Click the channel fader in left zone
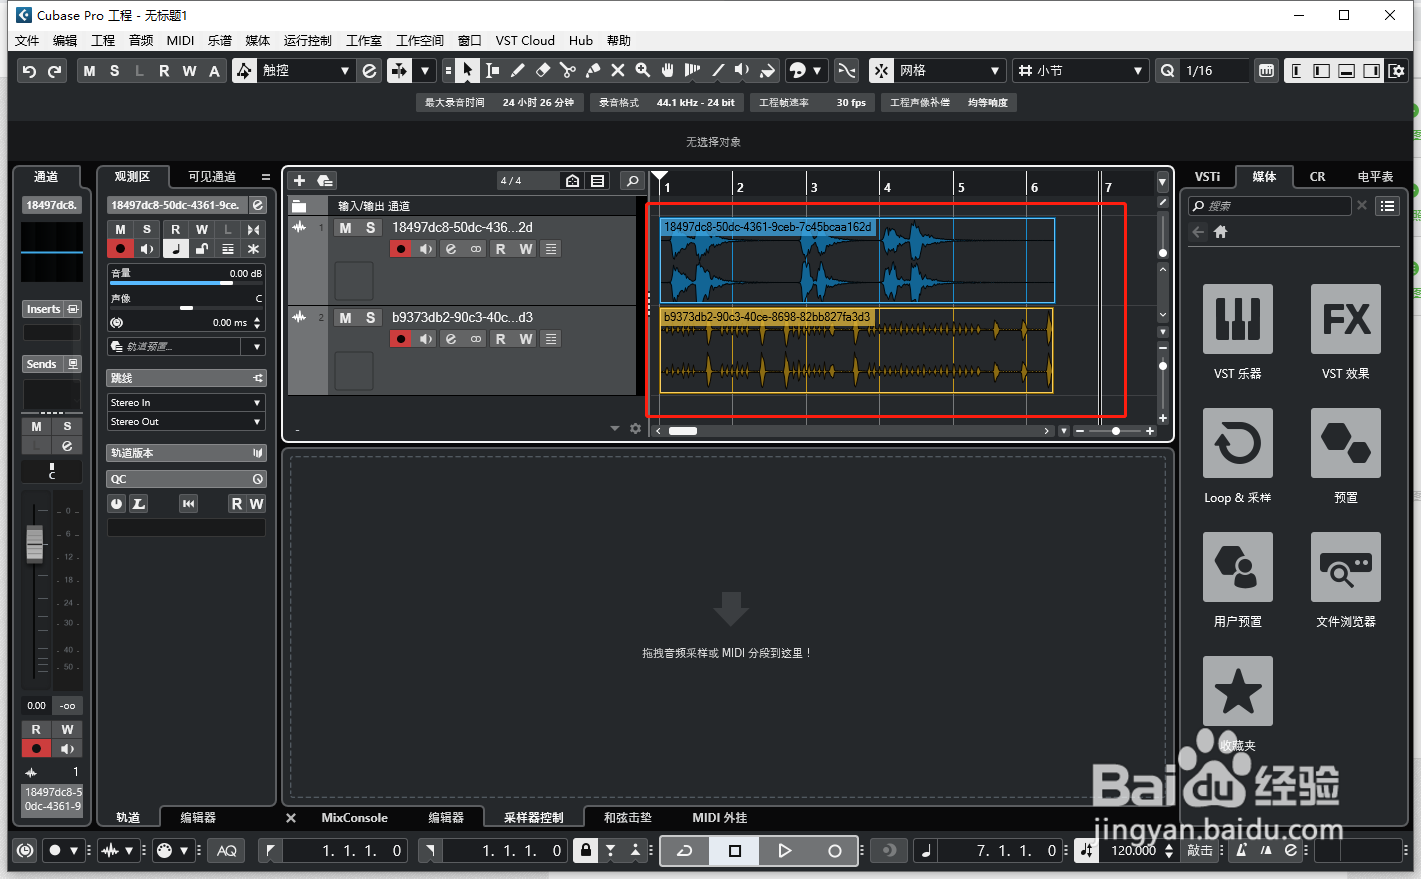The image size is (1421, 879). click(35, 543)
